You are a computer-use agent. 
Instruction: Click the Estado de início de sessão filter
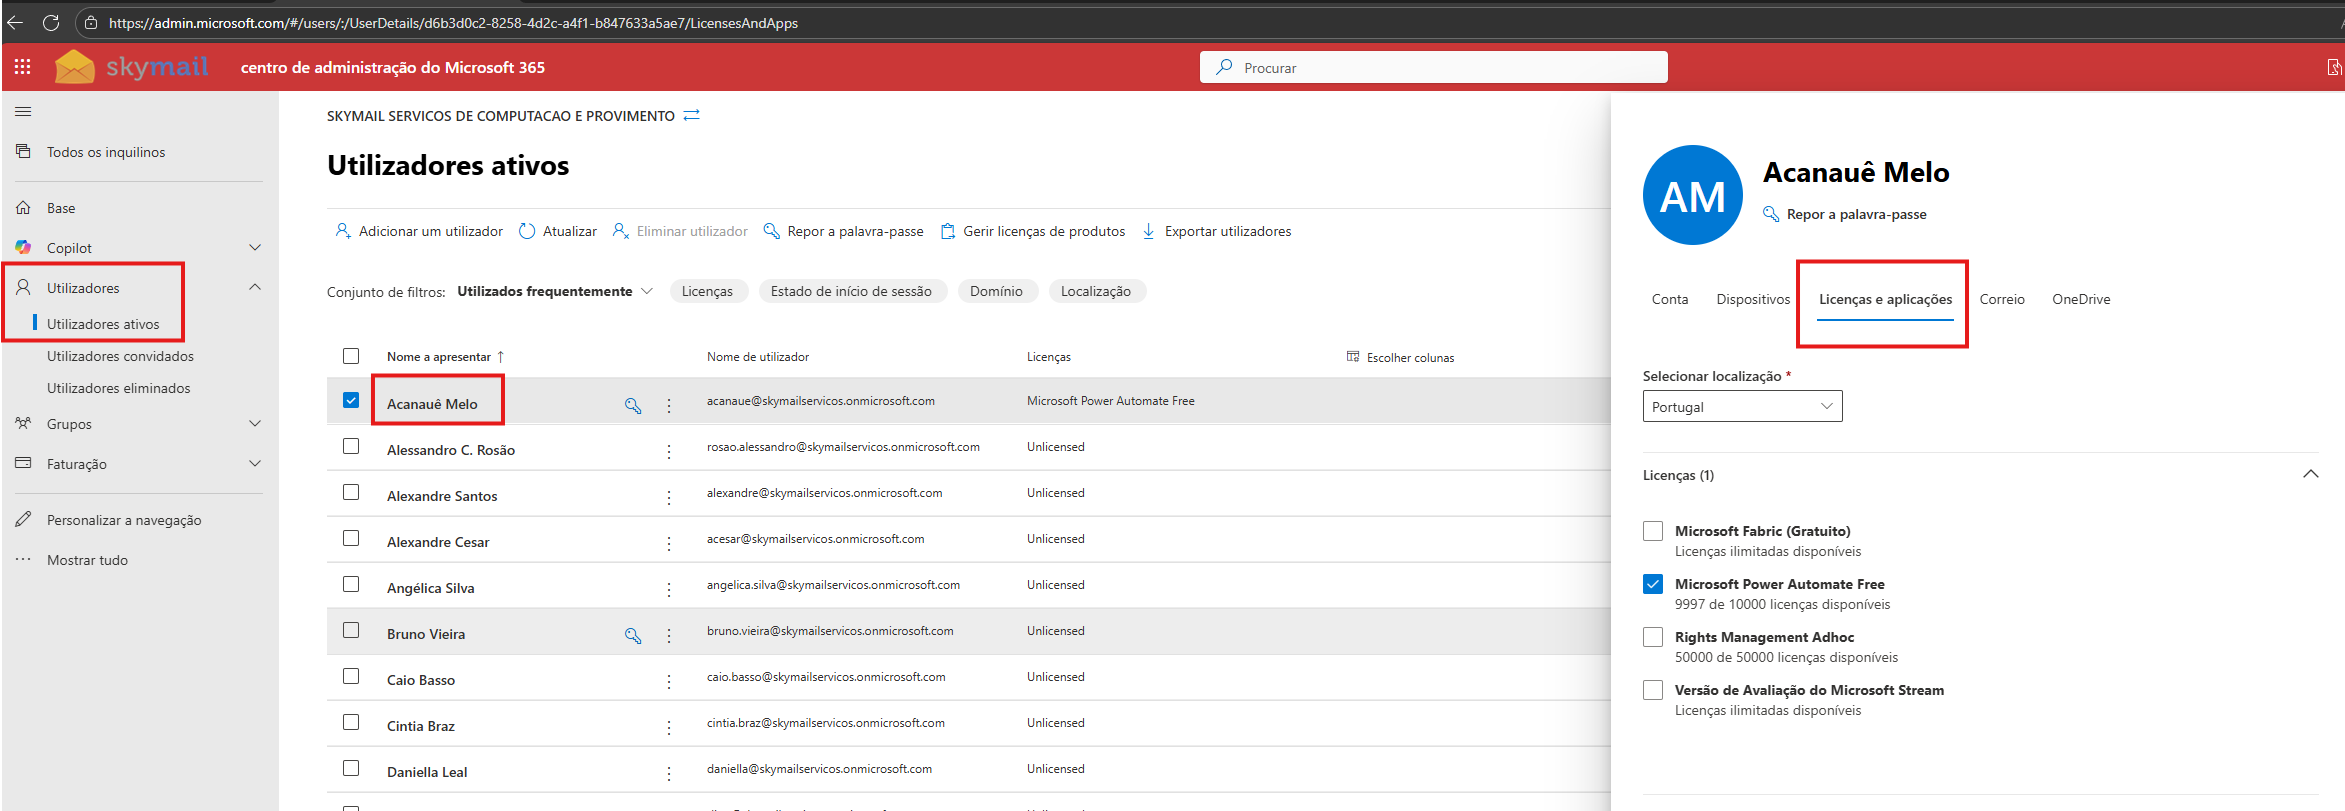pos(851,291)
